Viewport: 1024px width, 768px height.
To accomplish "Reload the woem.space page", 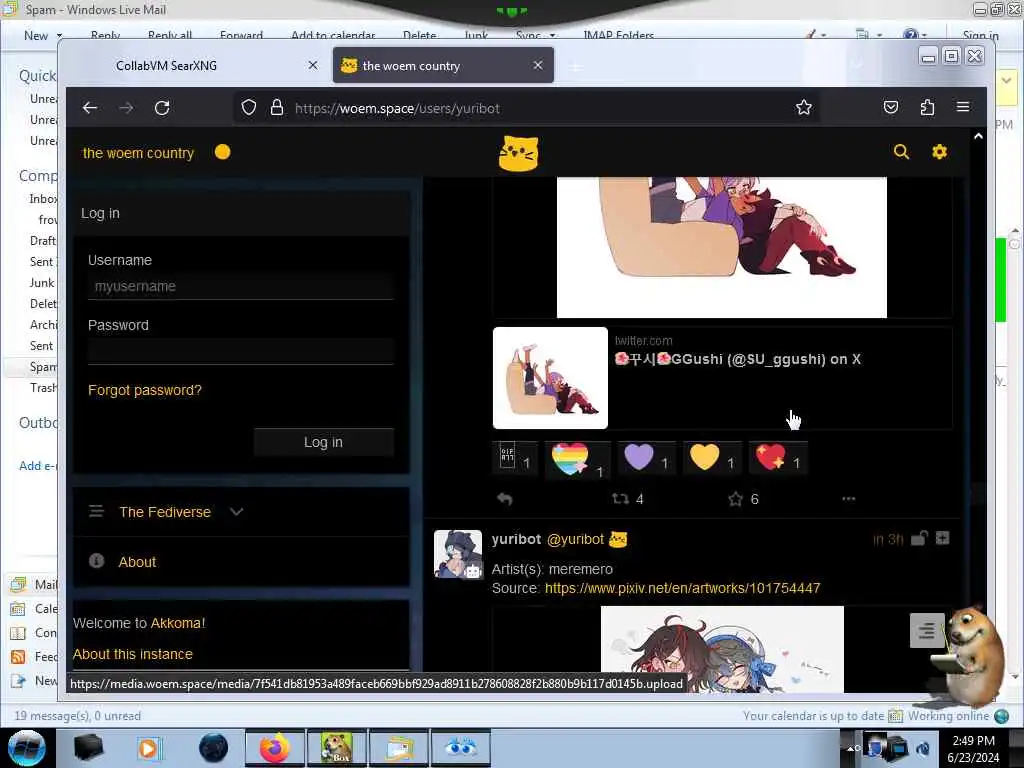I will [x=162, y=108].
